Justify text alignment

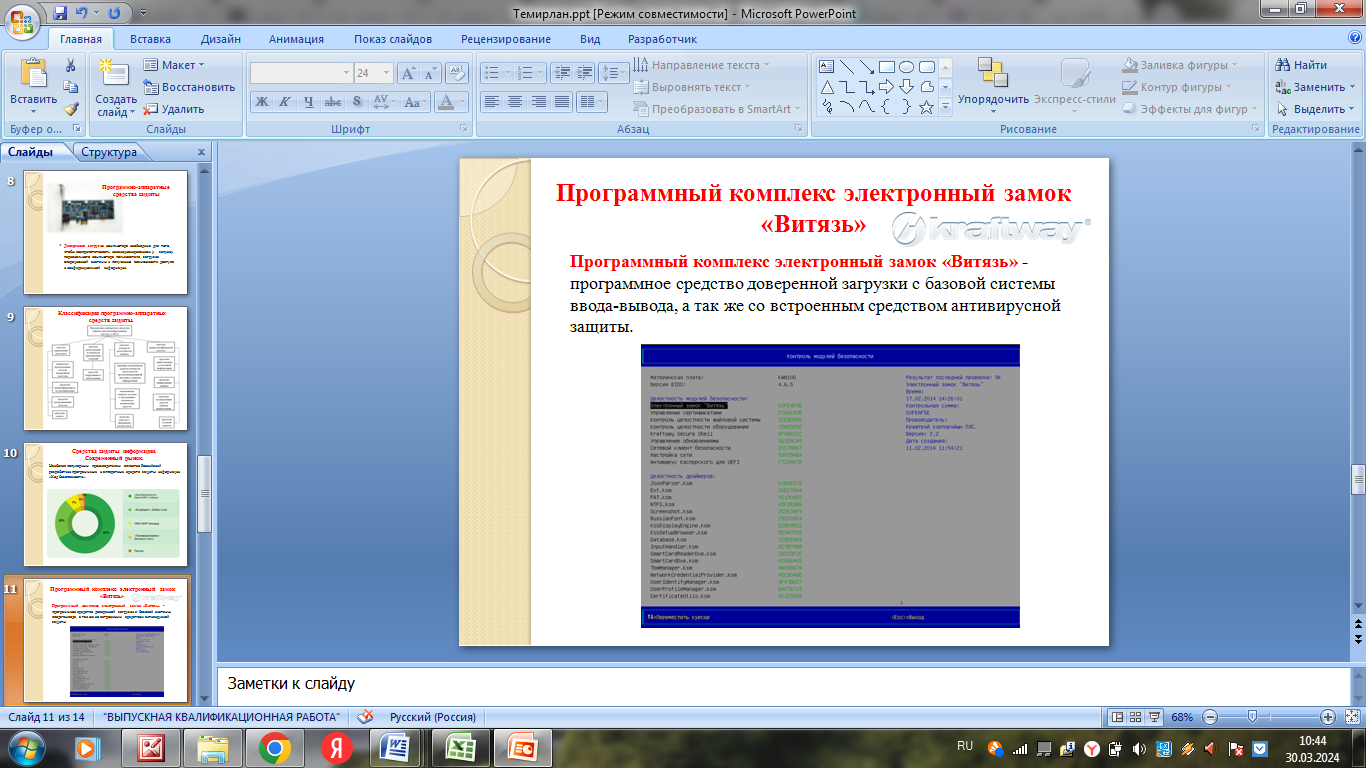563,102
